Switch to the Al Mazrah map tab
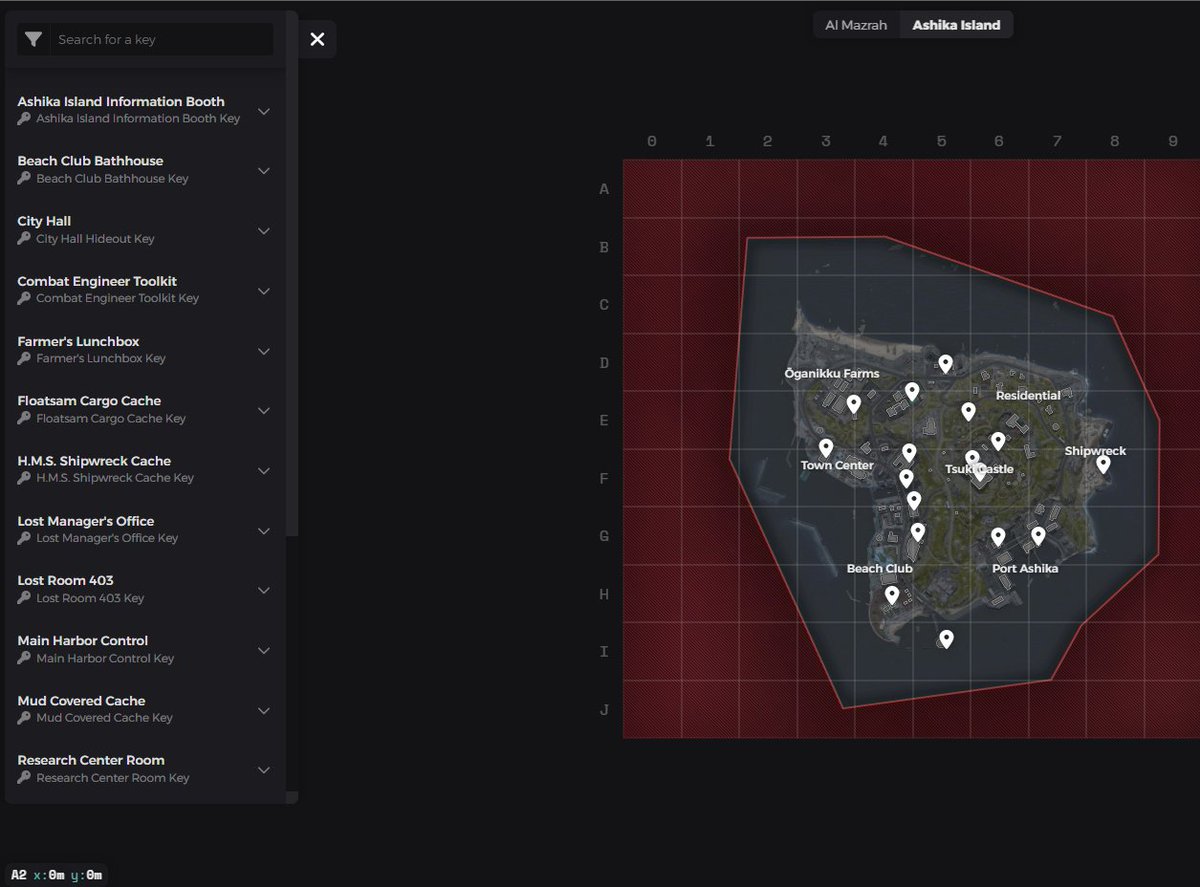The image size is (1200, 887). (856, 25)
